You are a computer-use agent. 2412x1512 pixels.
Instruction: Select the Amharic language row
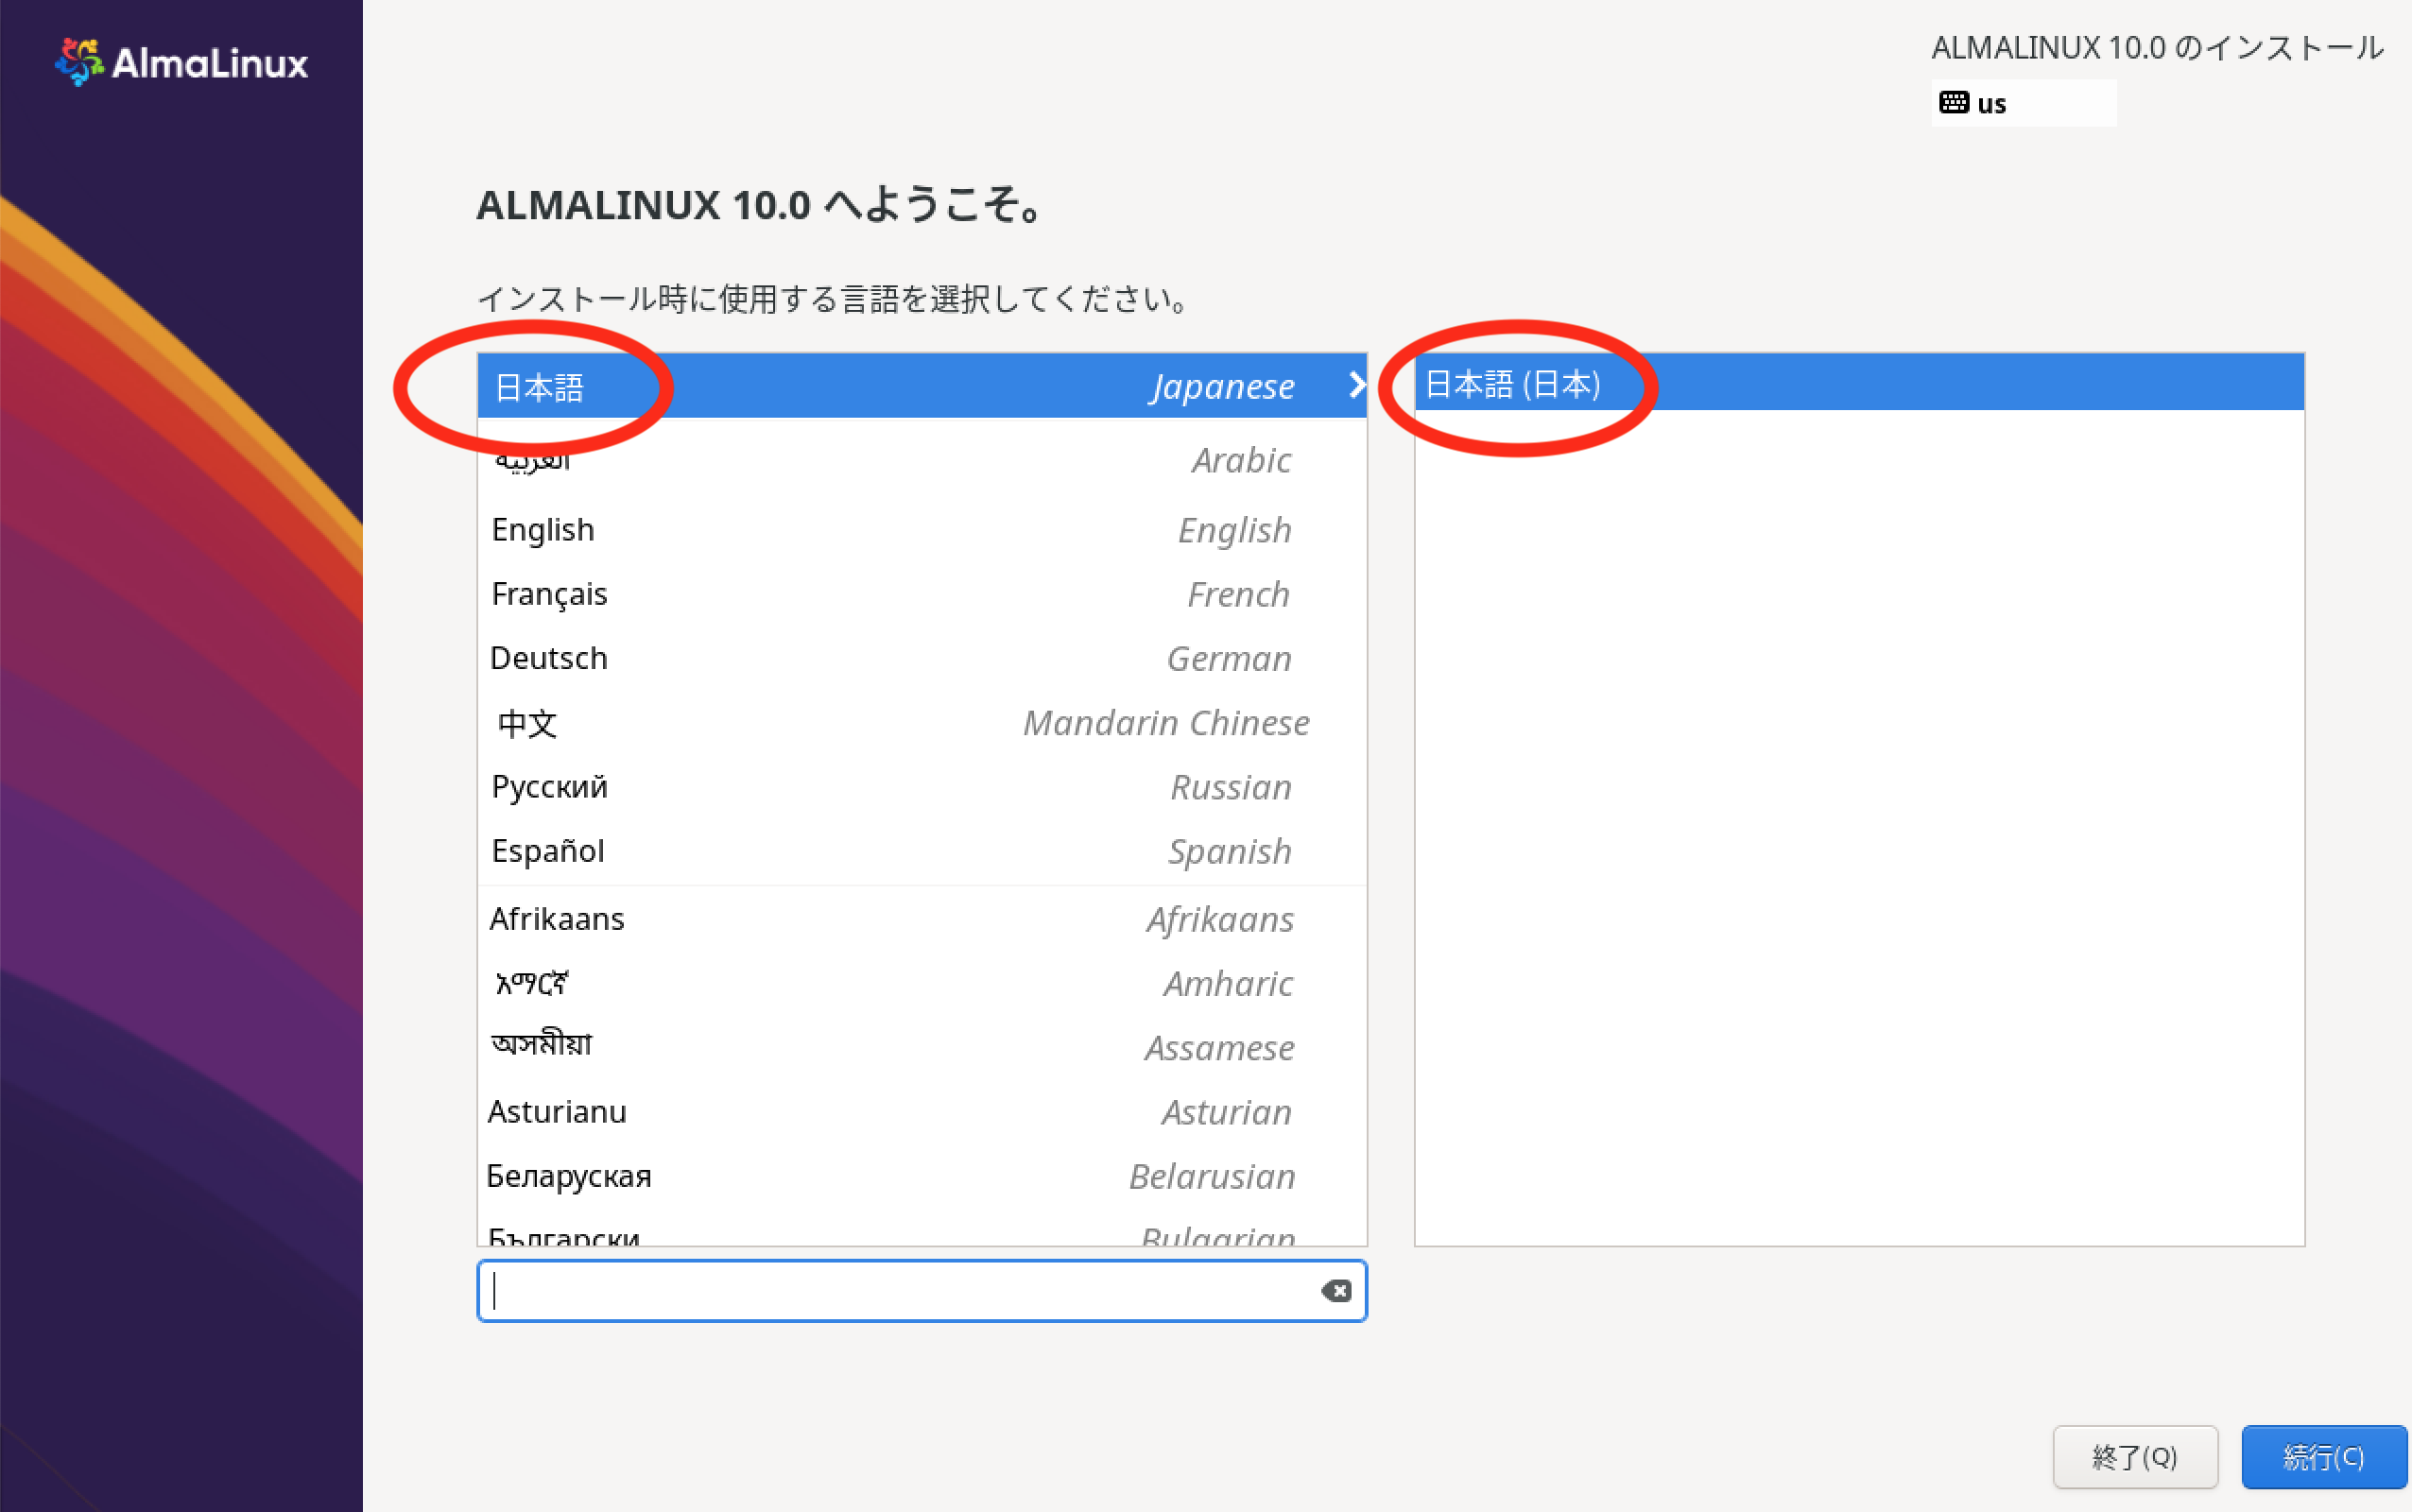(x=921, y=983)
